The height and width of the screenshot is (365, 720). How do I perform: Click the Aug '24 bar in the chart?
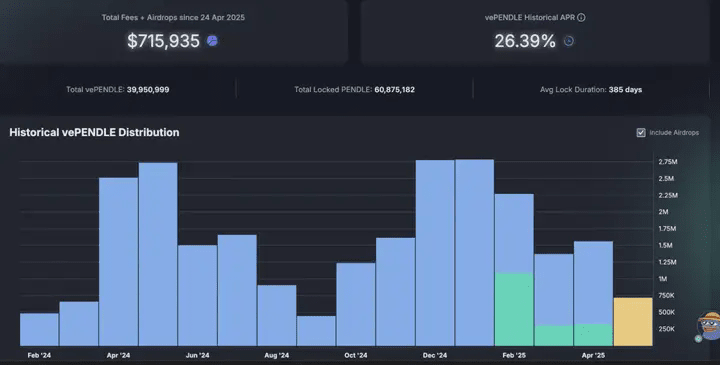pyautogui.click(x=277, y=315)
